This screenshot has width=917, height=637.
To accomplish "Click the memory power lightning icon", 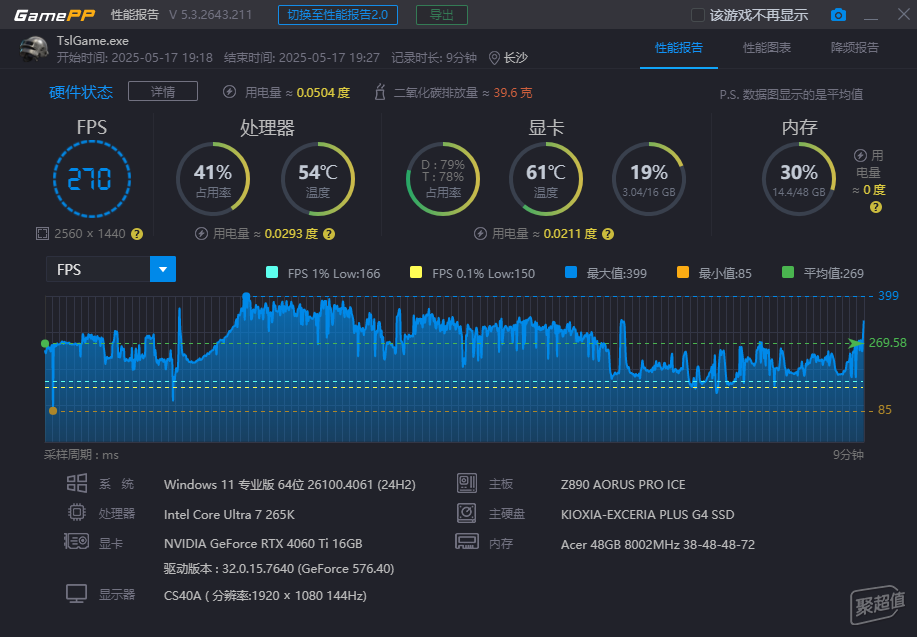I will tap(860, 155).
